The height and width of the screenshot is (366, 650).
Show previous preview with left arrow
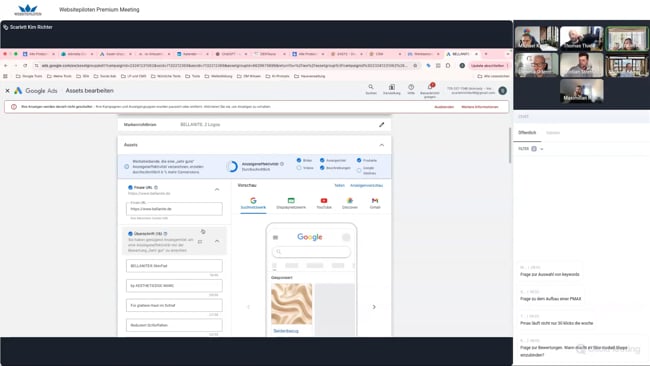[248, 307]
